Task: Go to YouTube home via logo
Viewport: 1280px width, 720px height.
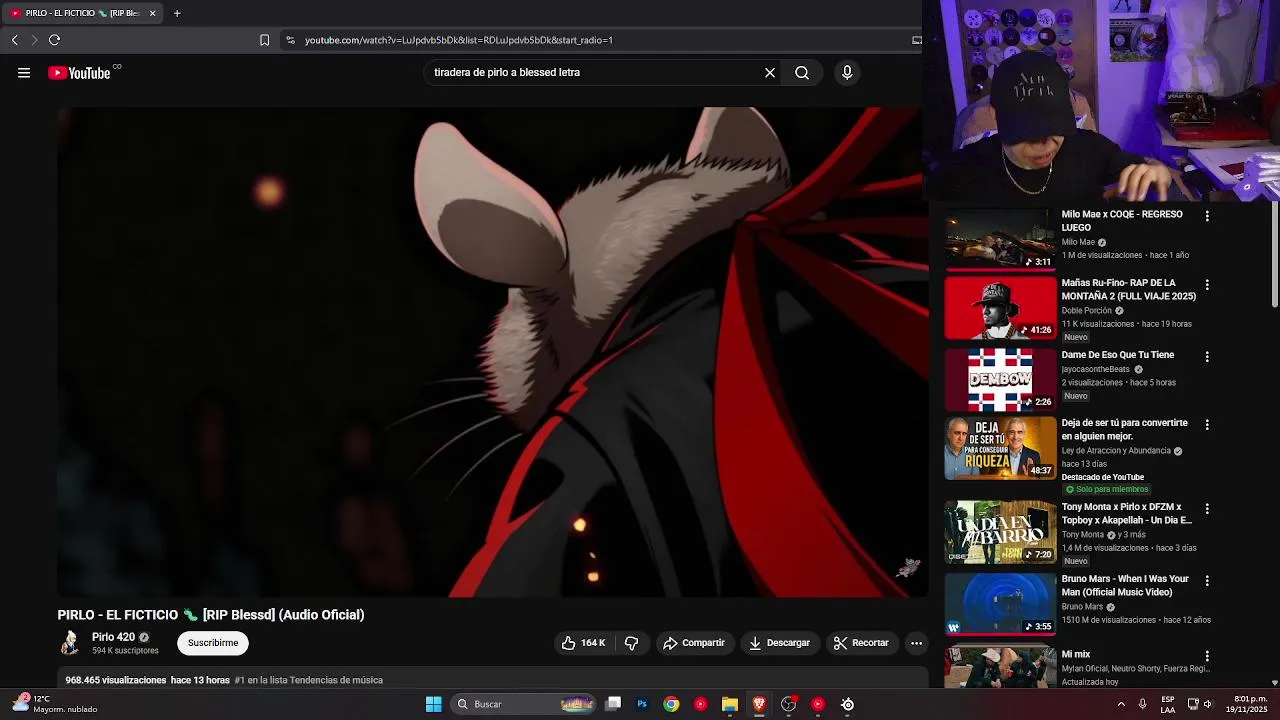Action: 79,73
